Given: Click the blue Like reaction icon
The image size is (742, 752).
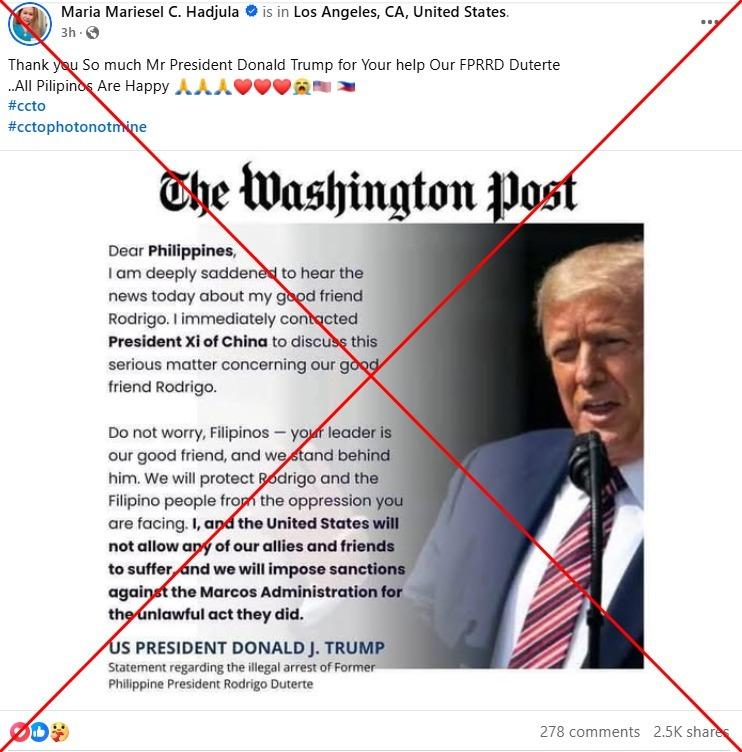Looking at the screenshot, I should (39, 732).
